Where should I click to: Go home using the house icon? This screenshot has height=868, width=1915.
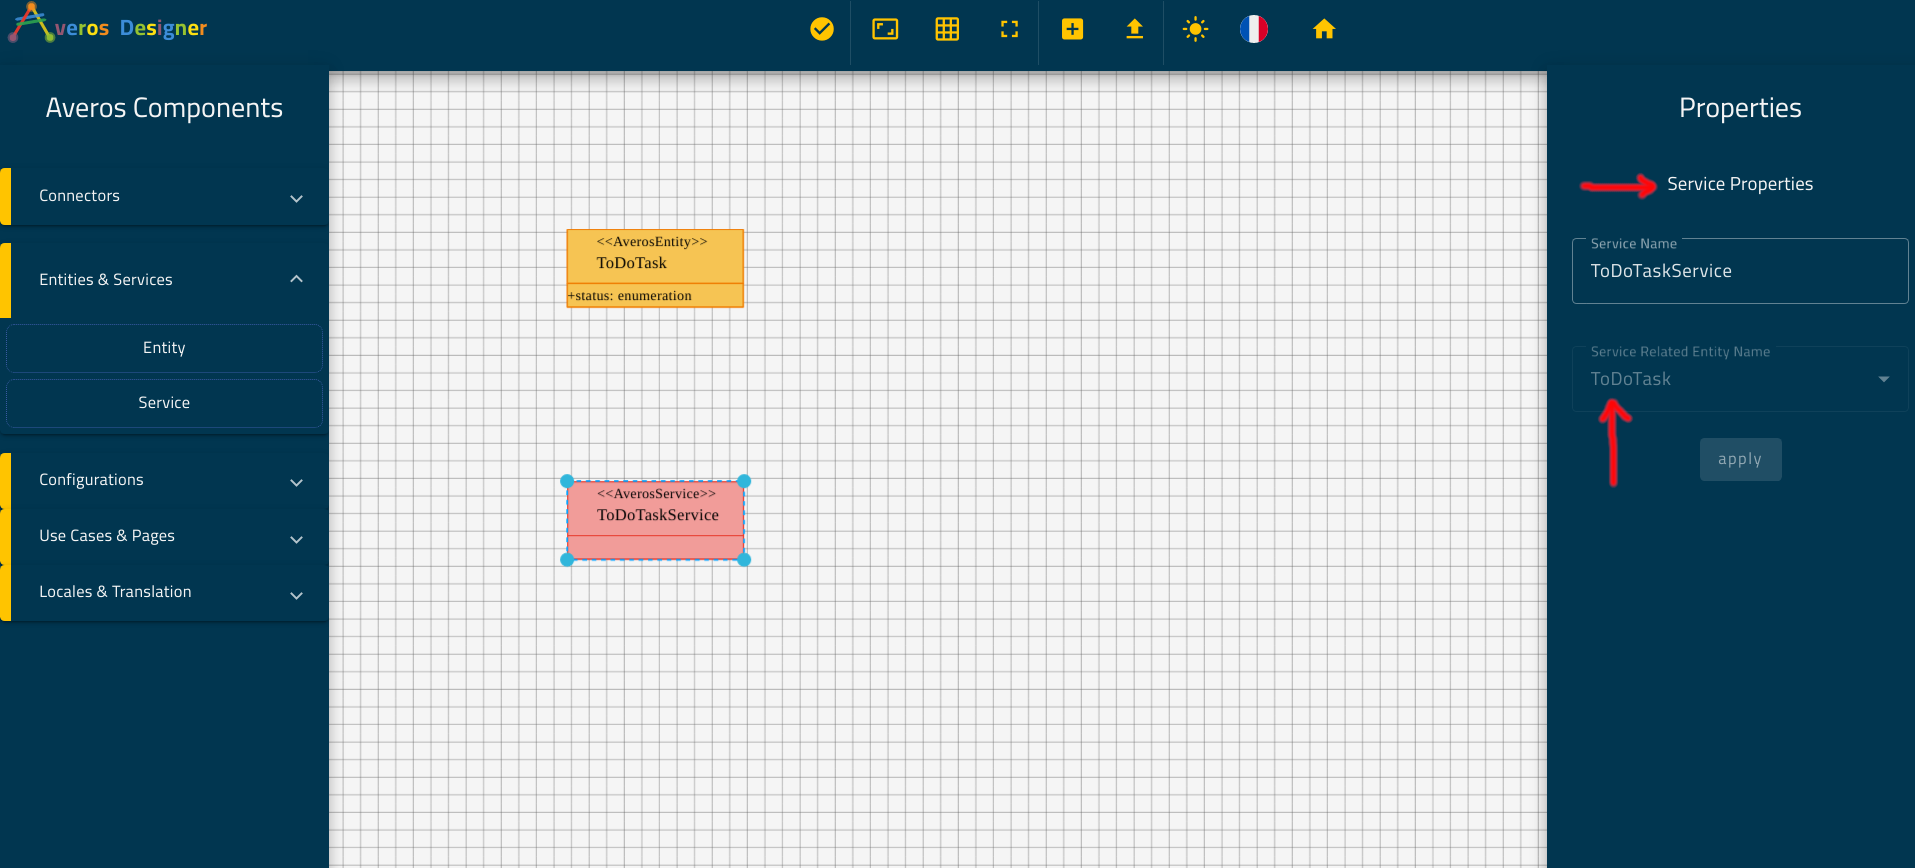pyautogui.click(x=1324, y=29)
